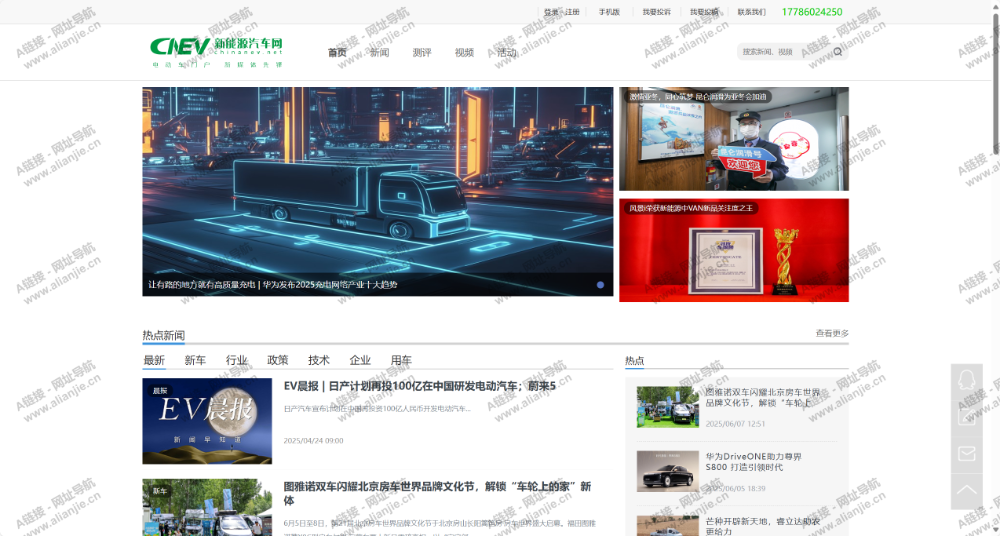The width and height of the screenshot is (1000, 536).
Task: Click summary text 日产汽车宣布计划在中国再投资100亿
Action: (377, 408)
